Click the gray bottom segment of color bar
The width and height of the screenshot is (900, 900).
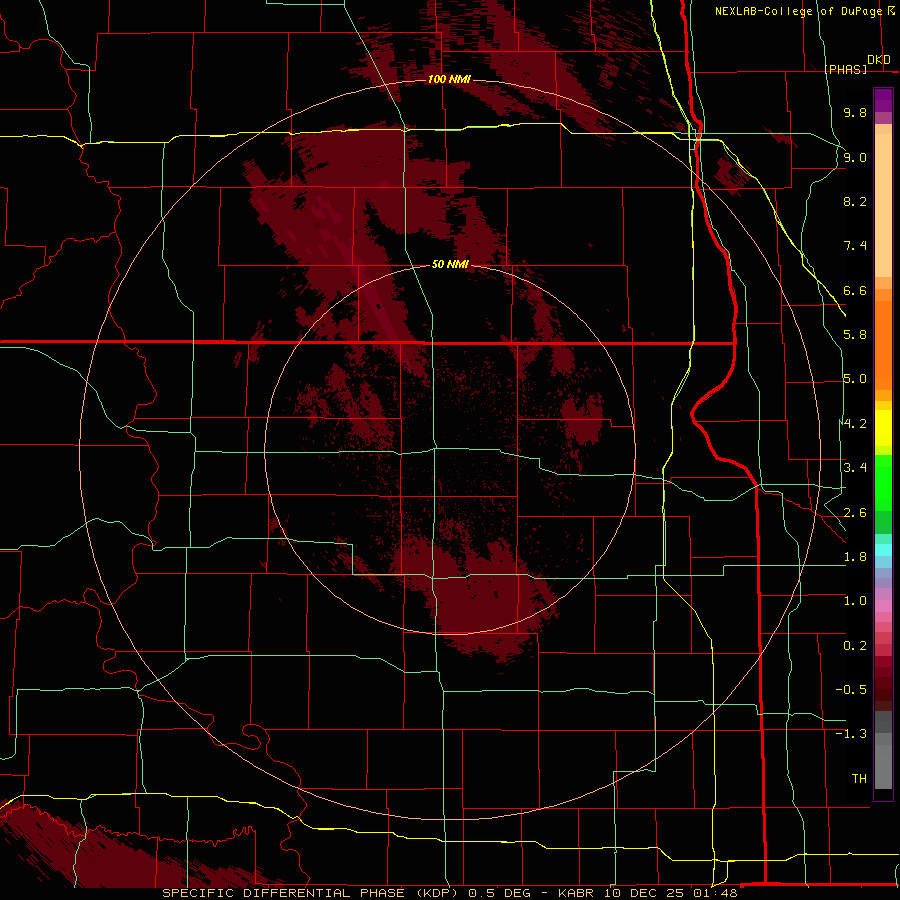coord(883,766)
